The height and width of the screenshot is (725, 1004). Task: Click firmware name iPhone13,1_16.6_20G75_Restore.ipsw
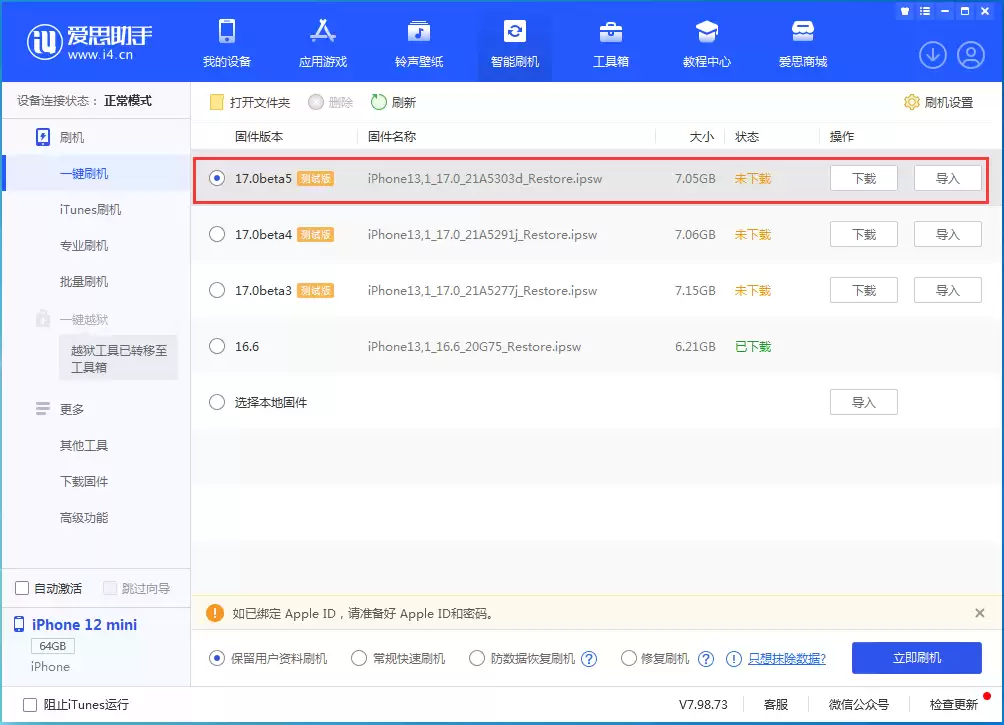(x=474, y=346)
